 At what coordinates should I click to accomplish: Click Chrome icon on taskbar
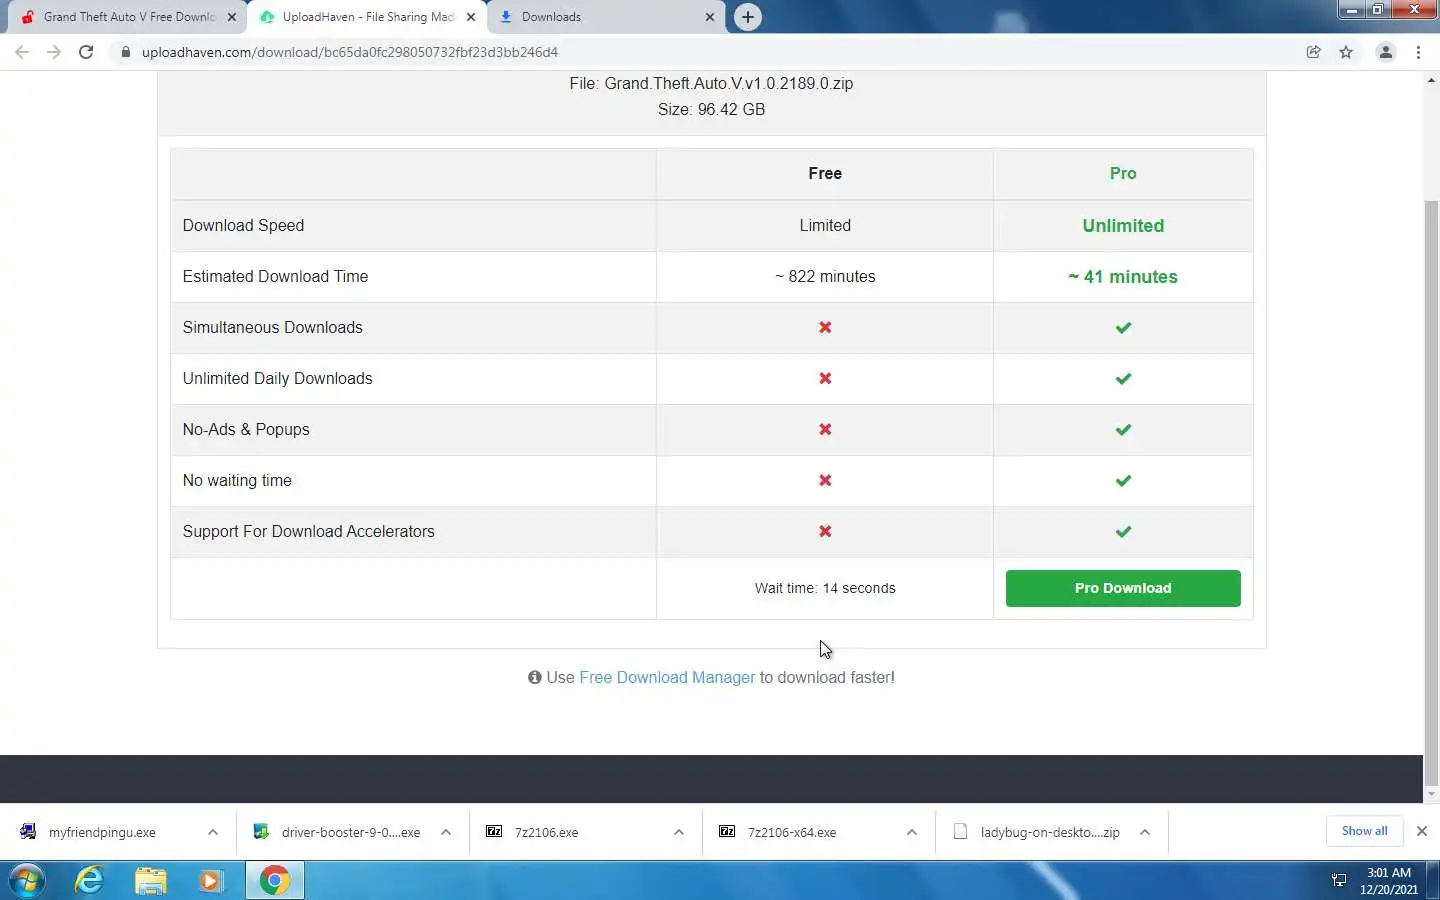click(274, 881)
